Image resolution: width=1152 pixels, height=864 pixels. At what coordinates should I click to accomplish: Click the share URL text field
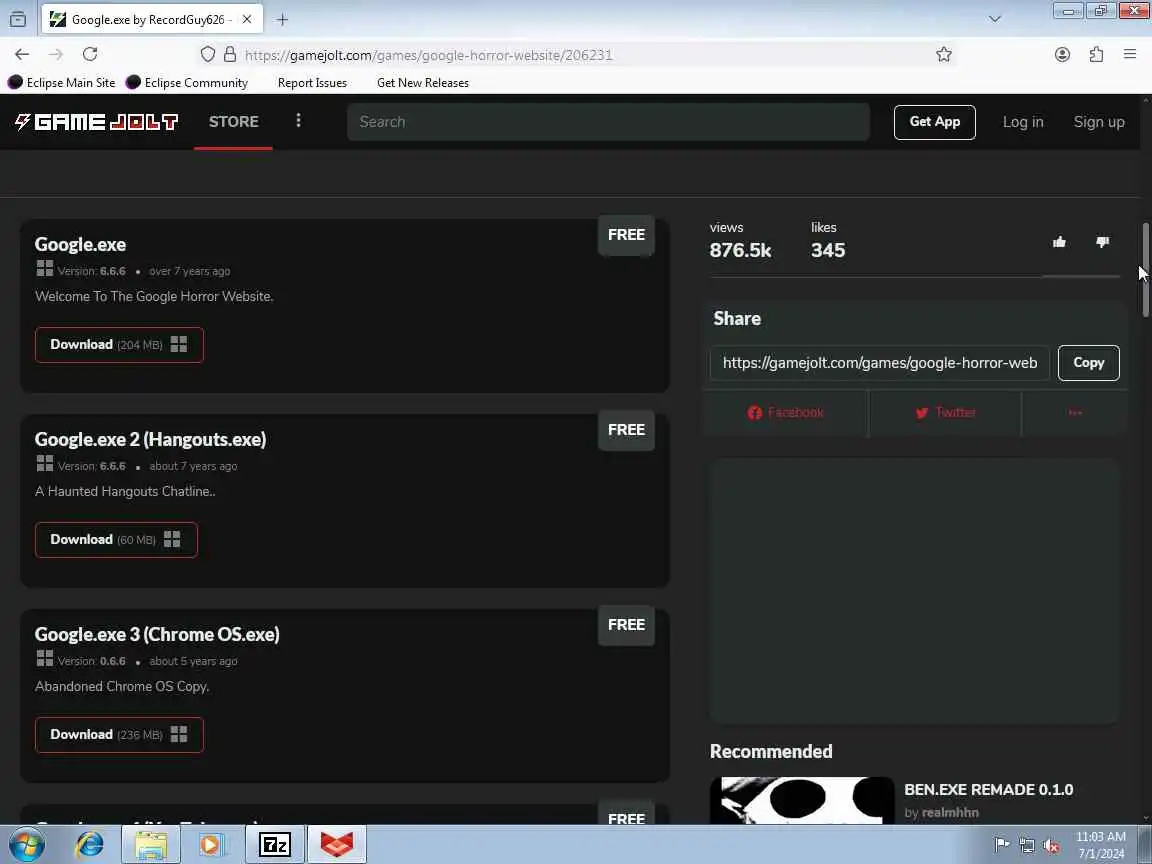tap(879, 363)
